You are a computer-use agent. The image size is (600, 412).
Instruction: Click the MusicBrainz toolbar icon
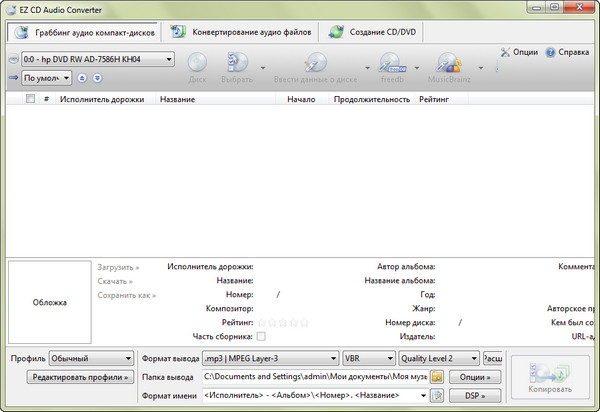coord(449,68)
